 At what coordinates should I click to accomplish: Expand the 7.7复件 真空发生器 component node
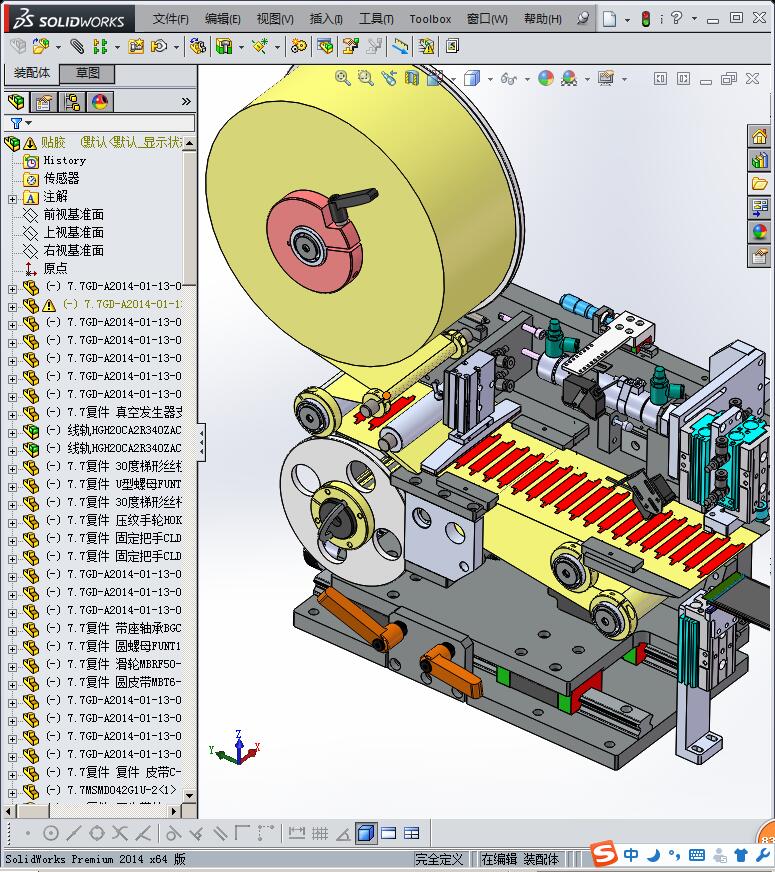[12, 415]
